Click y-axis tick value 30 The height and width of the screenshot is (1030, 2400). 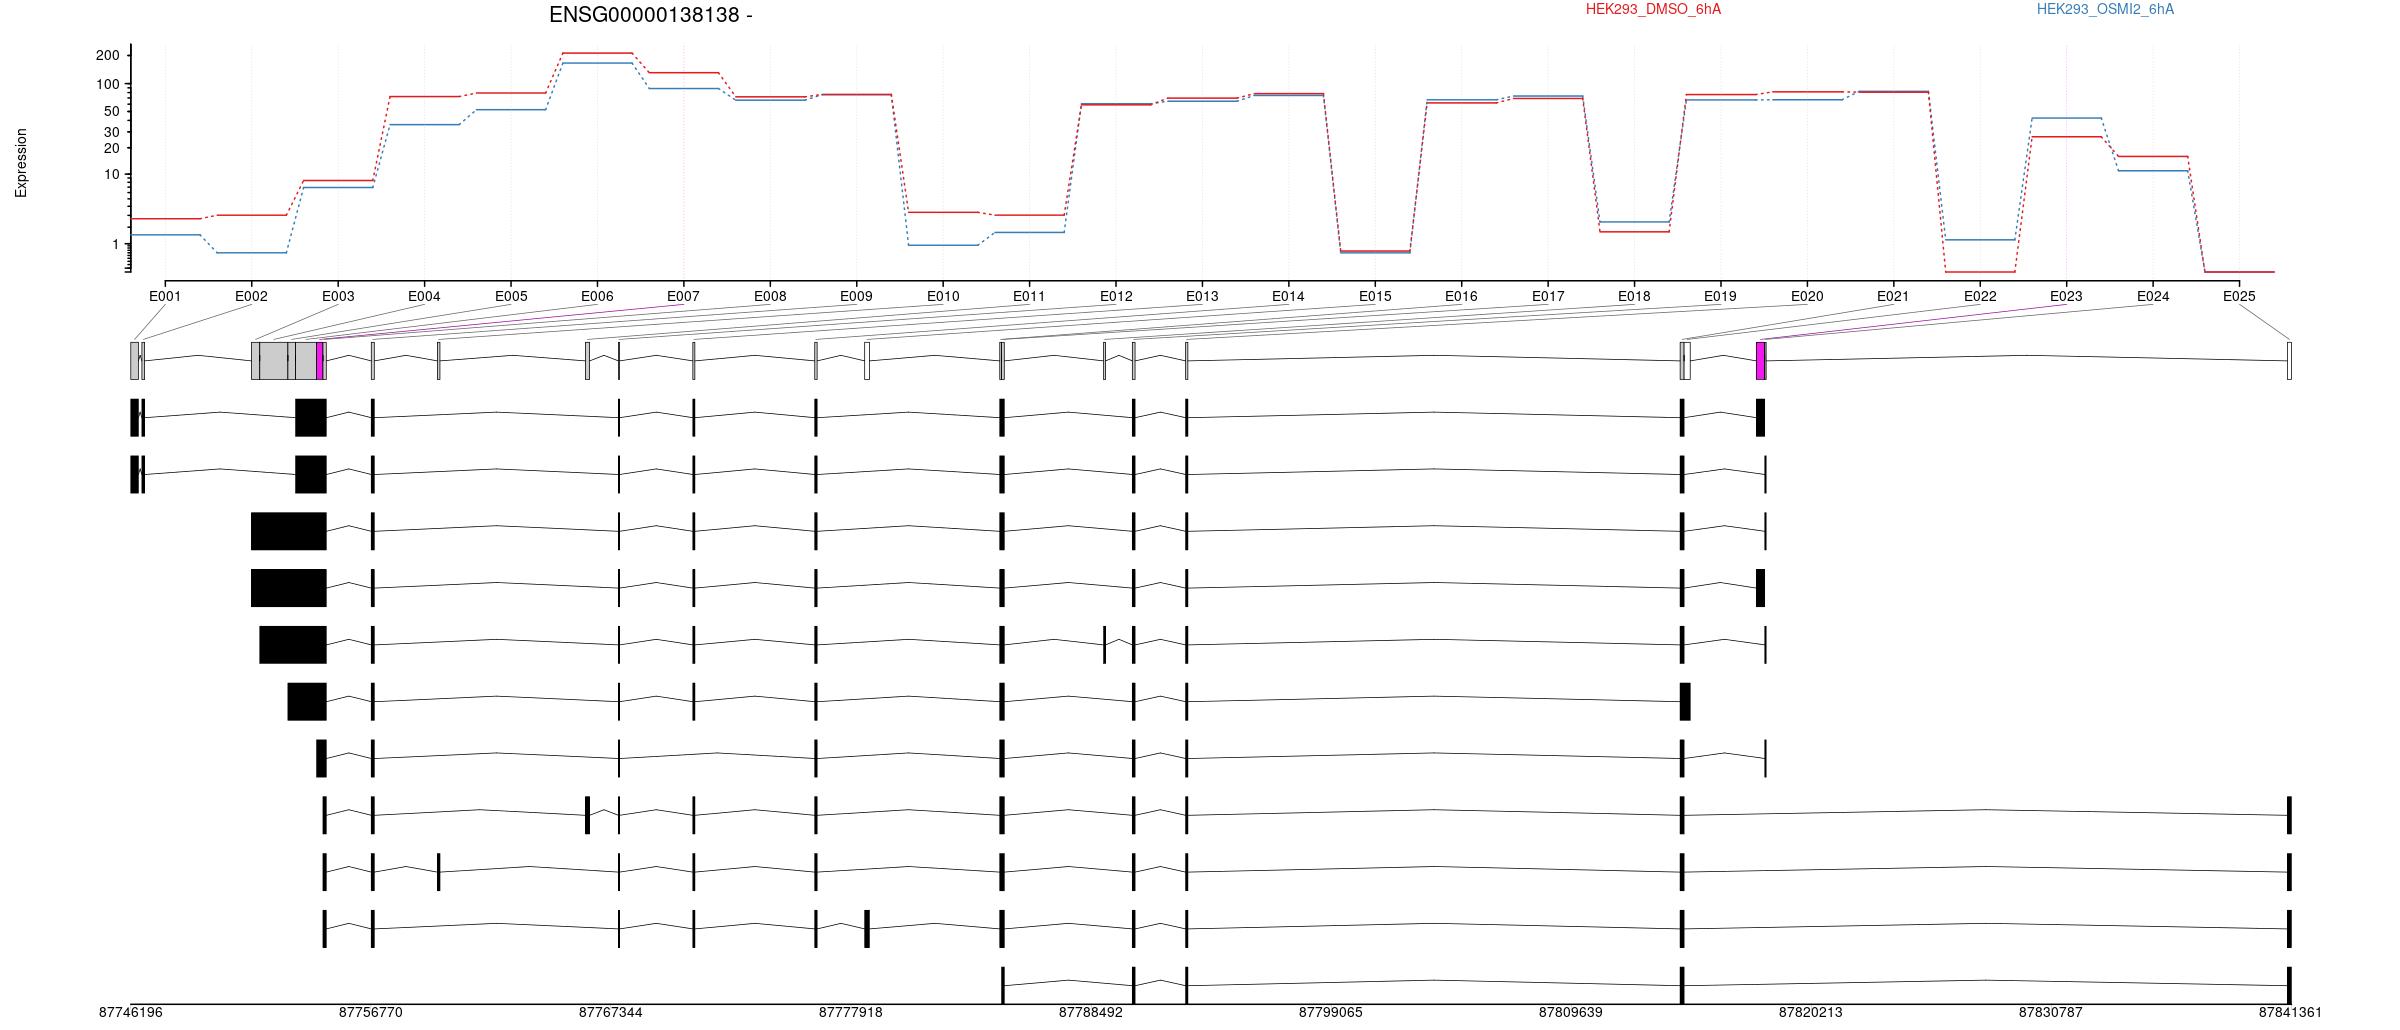111,132
